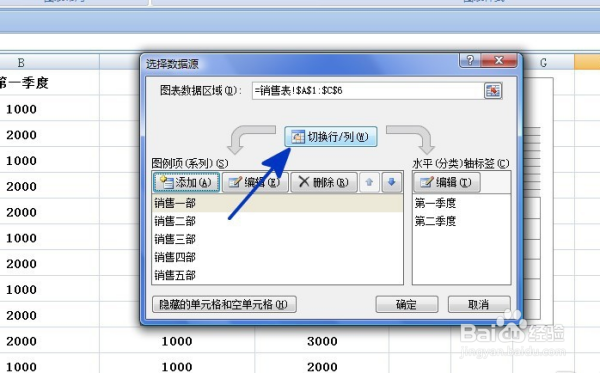Viewport: 600px width, 373px height.
Task: Click the Delete (删除) series button
Action: [x=324, y=182]
